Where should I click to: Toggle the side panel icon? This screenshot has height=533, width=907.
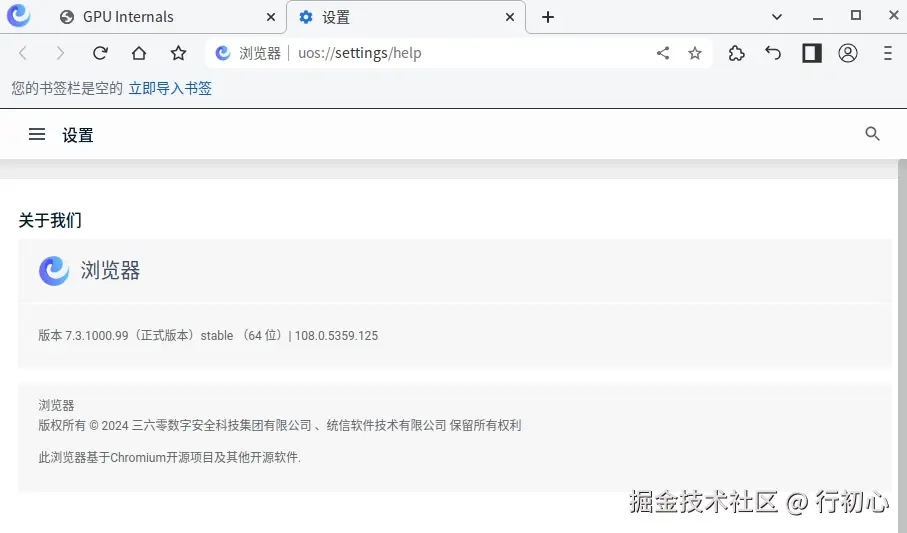812,53
